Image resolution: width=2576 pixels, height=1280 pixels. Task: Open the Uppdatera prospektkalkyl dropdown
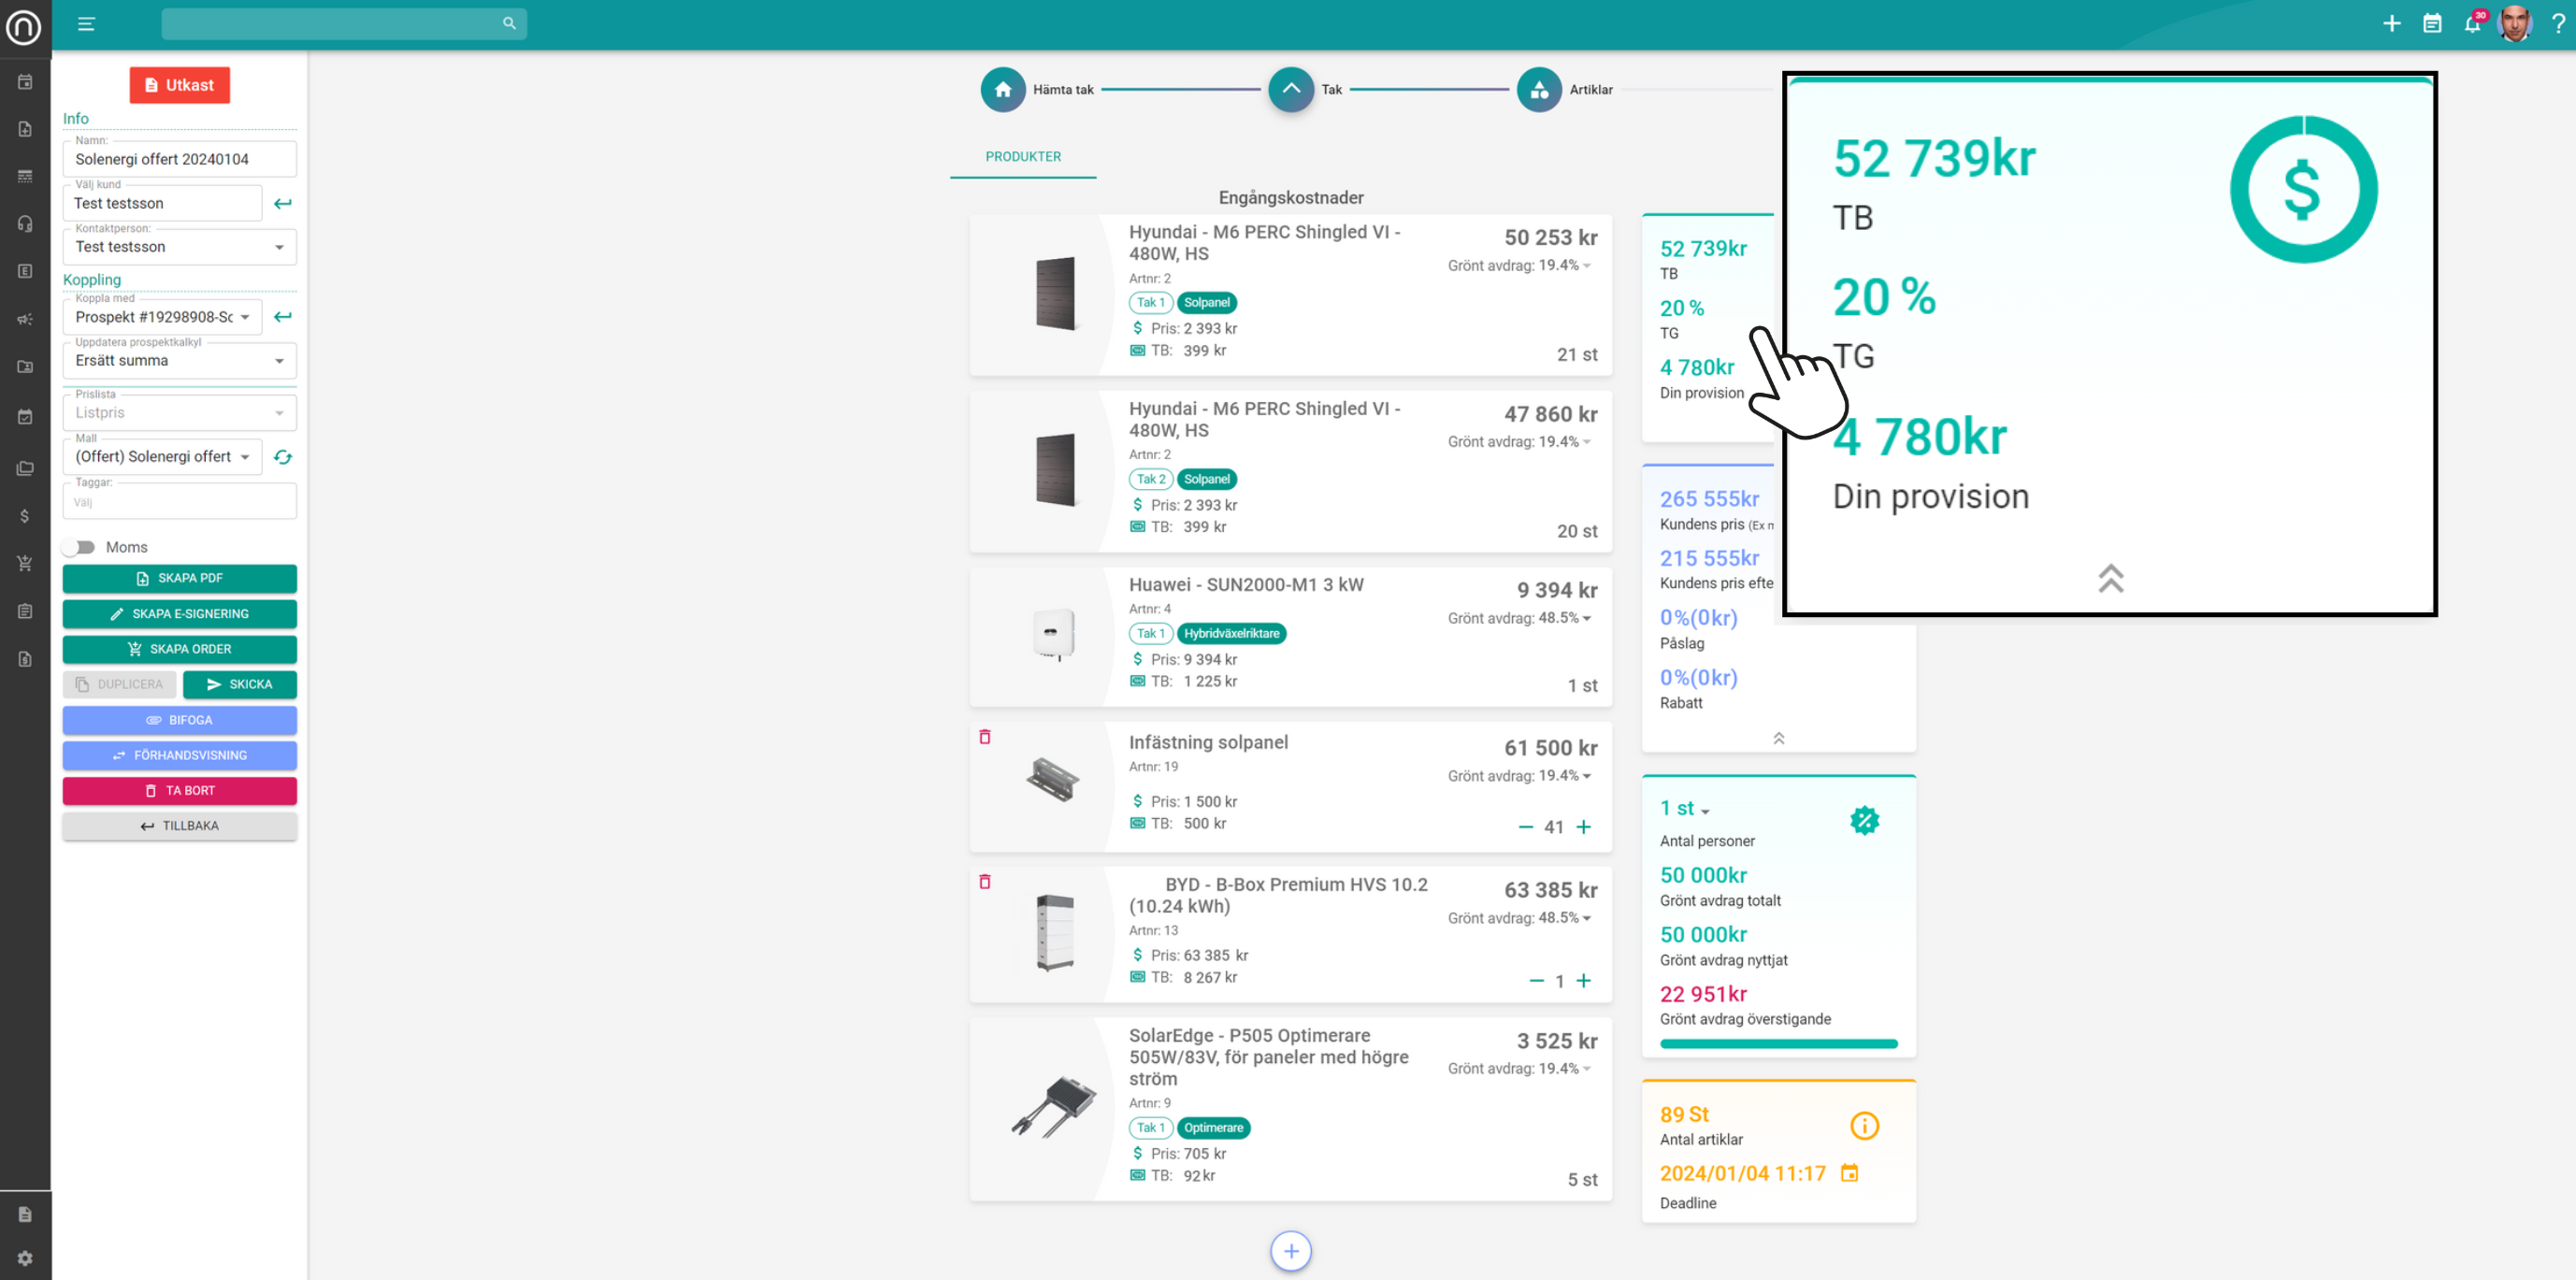tap(180, 361)
